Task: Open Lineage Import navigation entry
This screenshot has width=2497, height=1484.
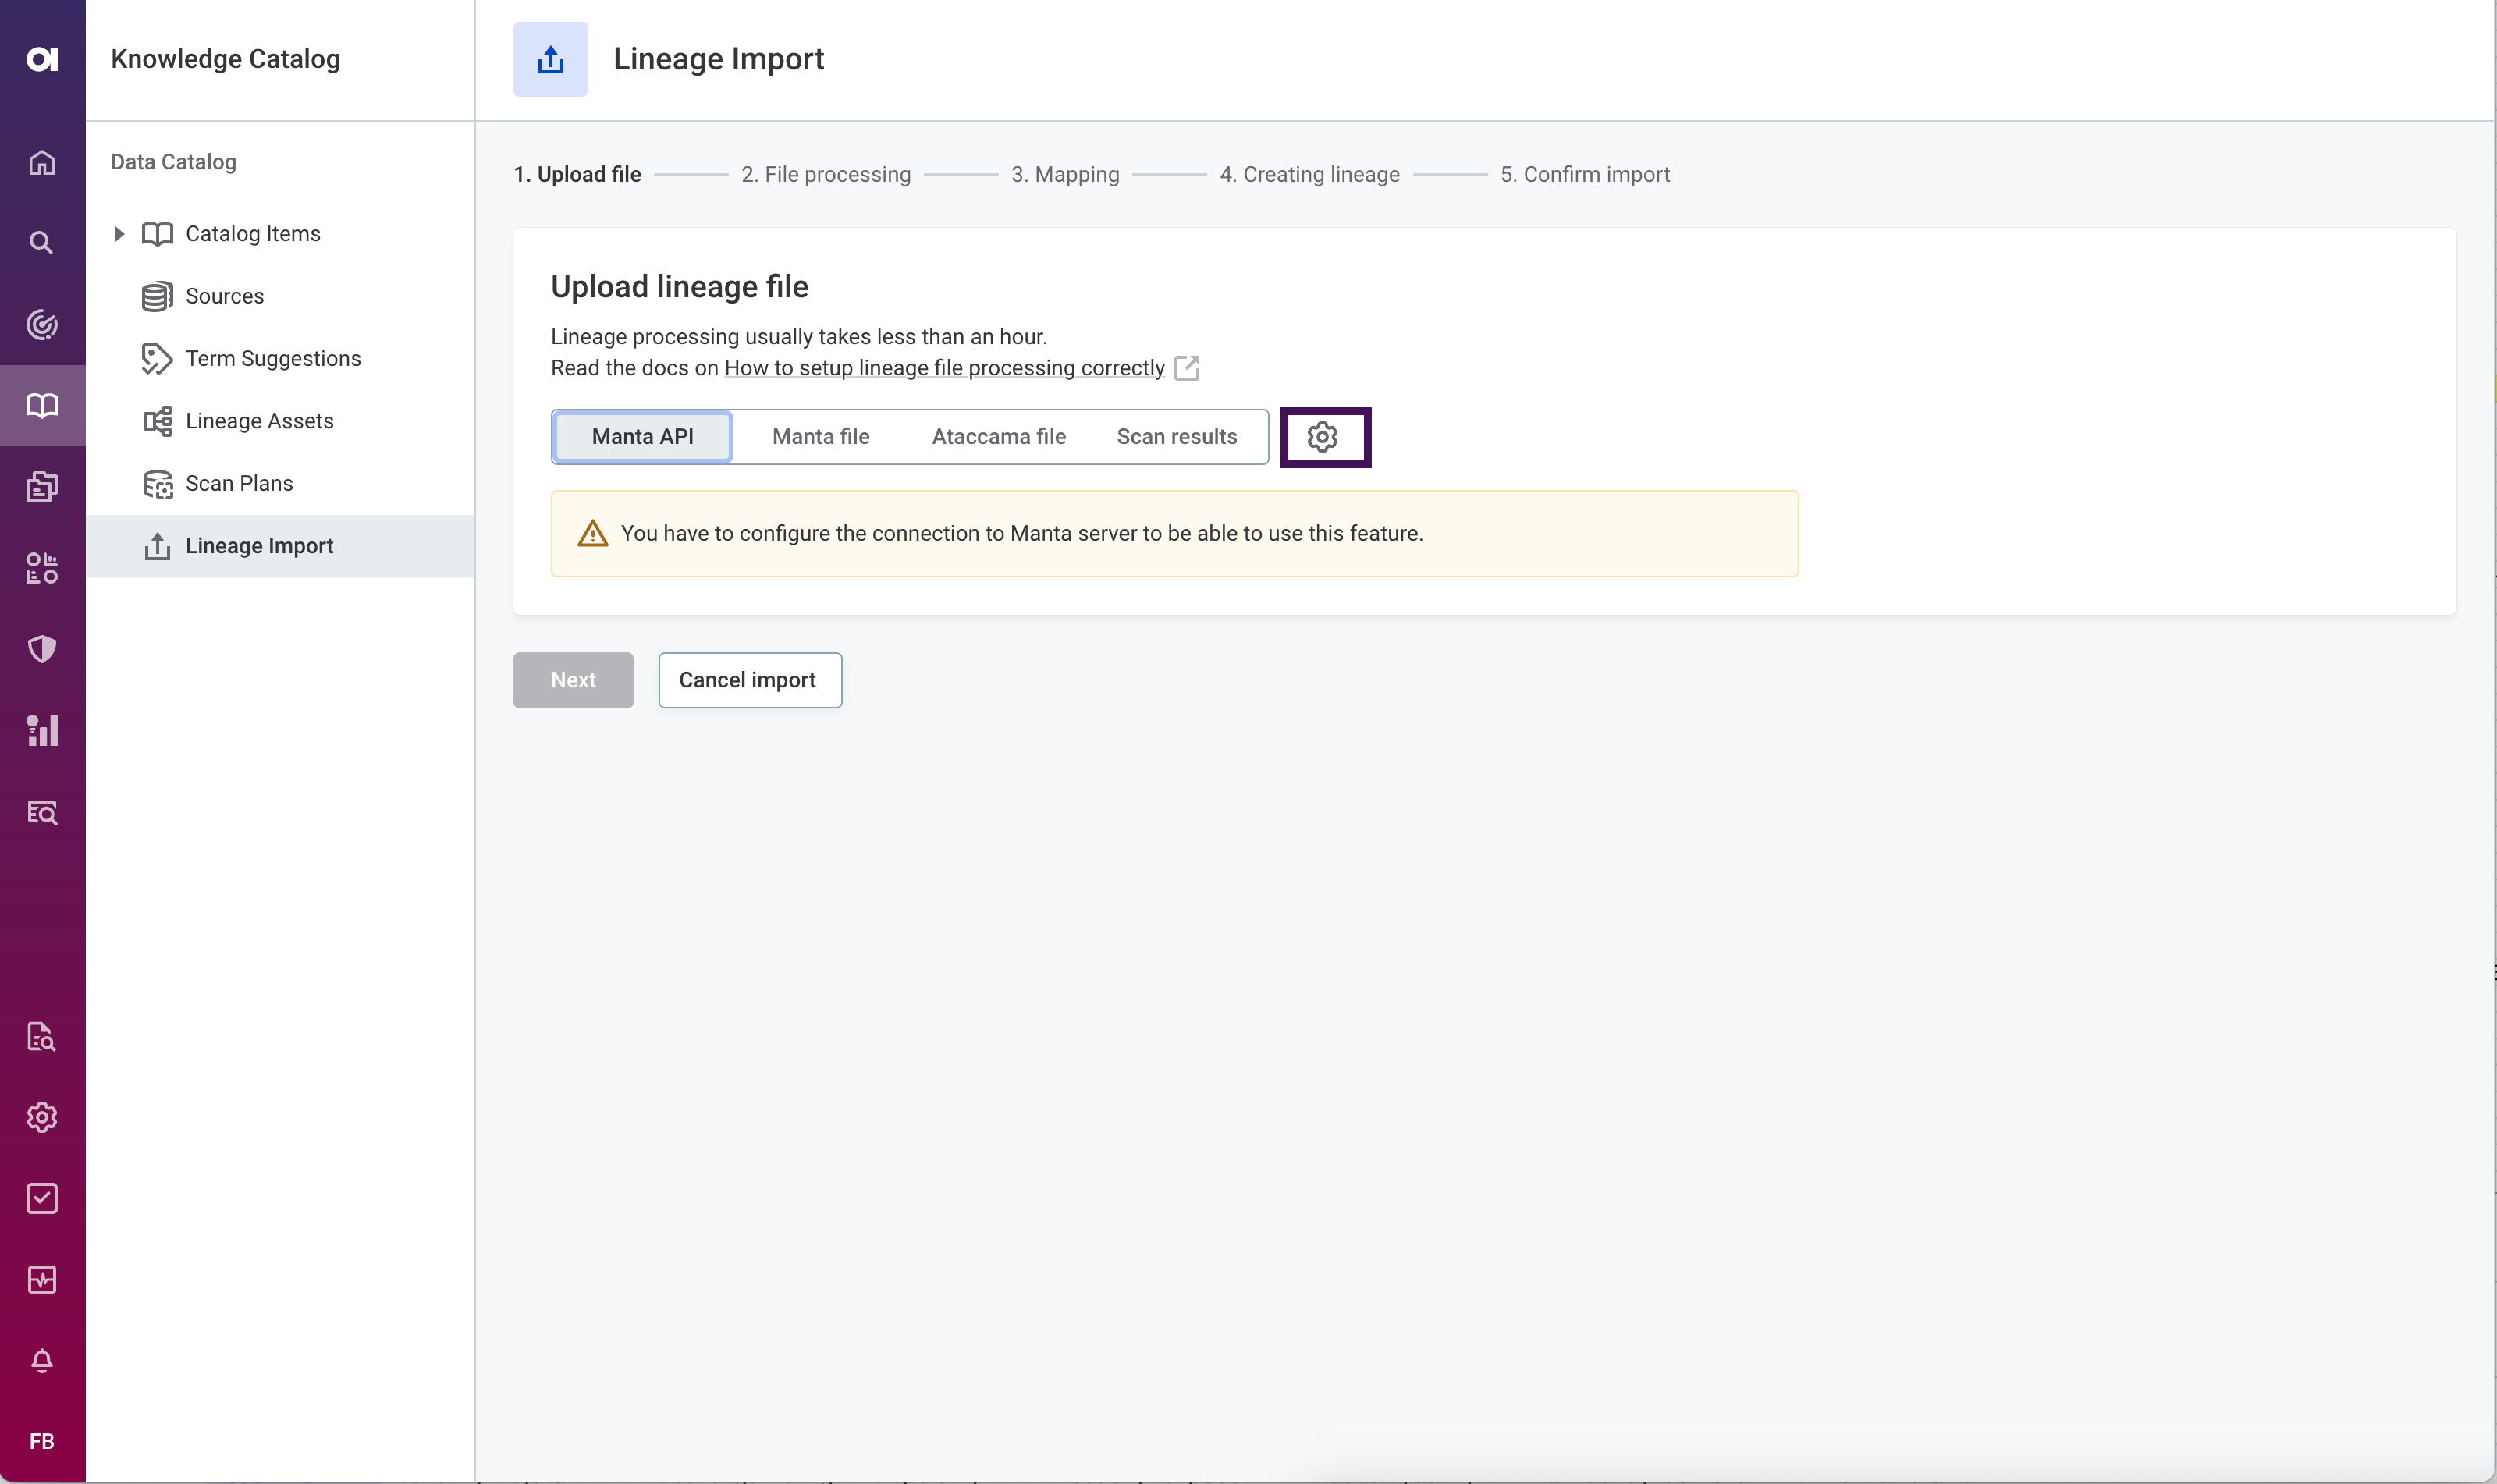Action: pos(260,545)
